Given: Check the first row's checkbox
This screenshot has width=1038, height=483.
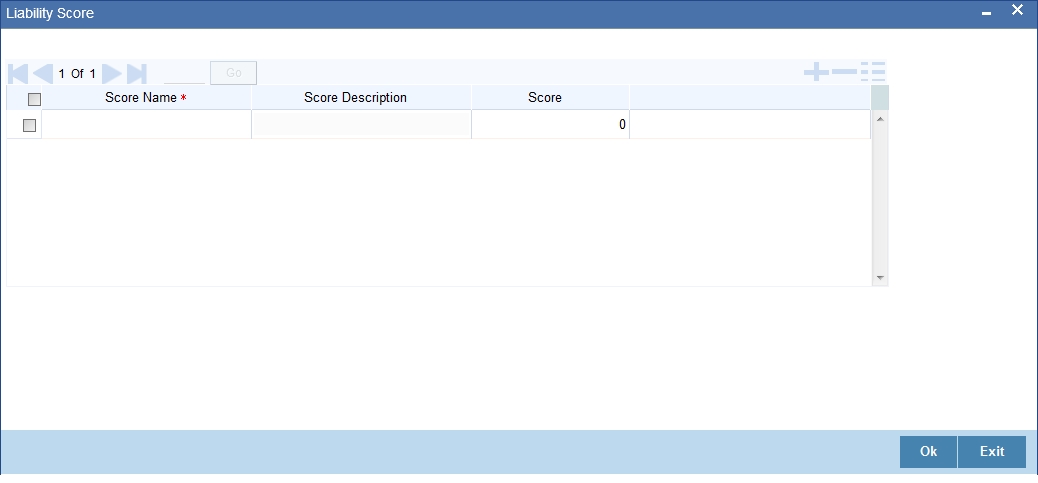Looking at the screenshot, I should [29, 125].
